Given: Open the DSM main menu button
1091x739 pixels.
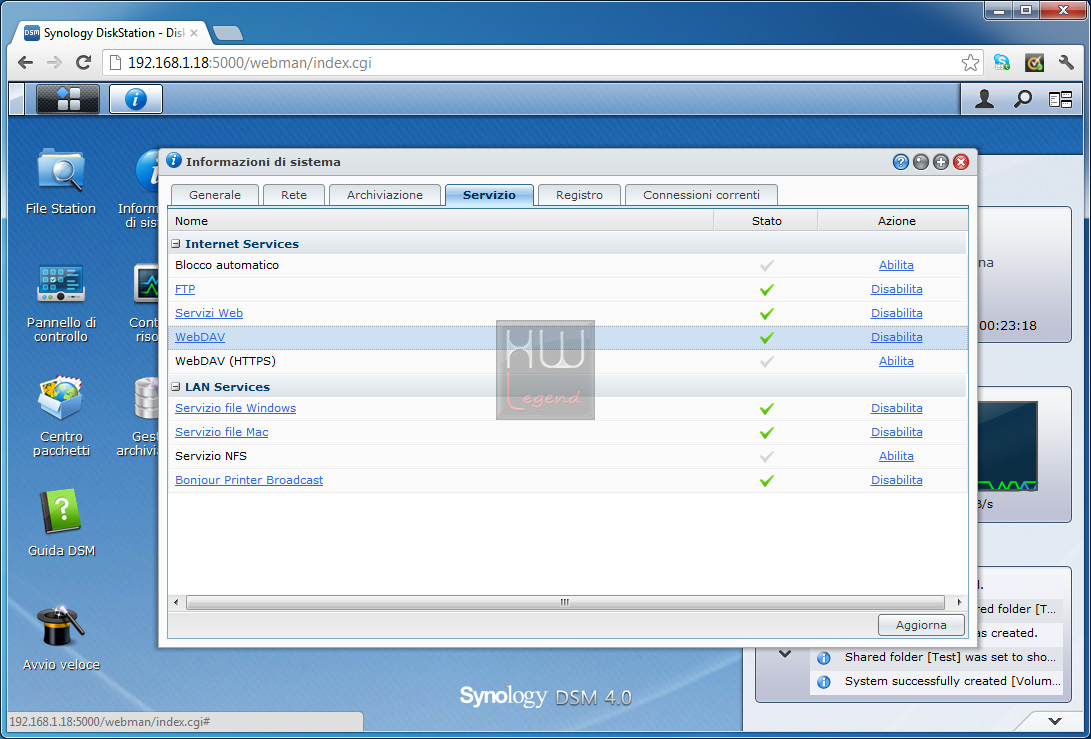Looking at the screenshot, I should [67, 99].
